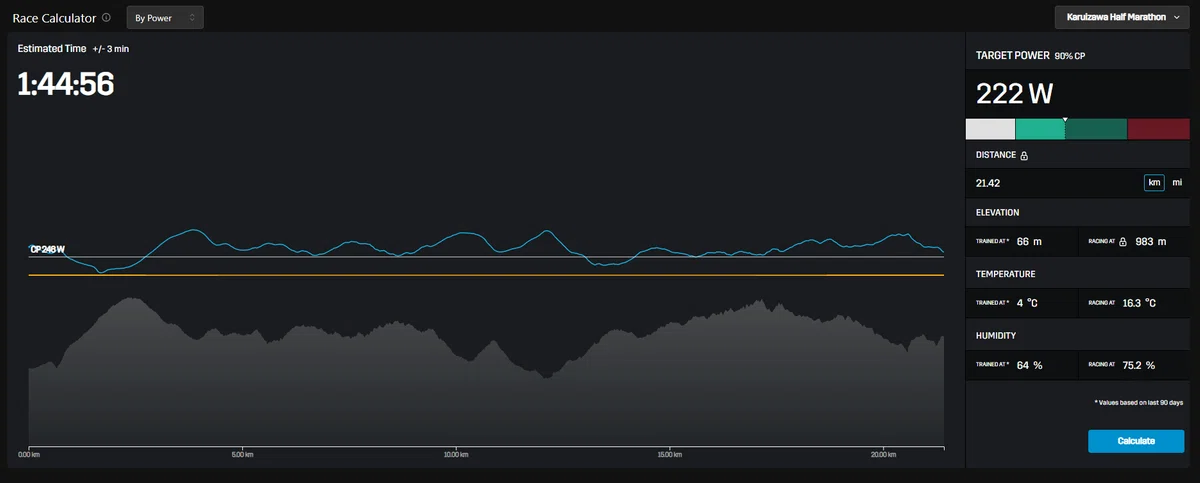Click the HUMIDITY section header

996,336
